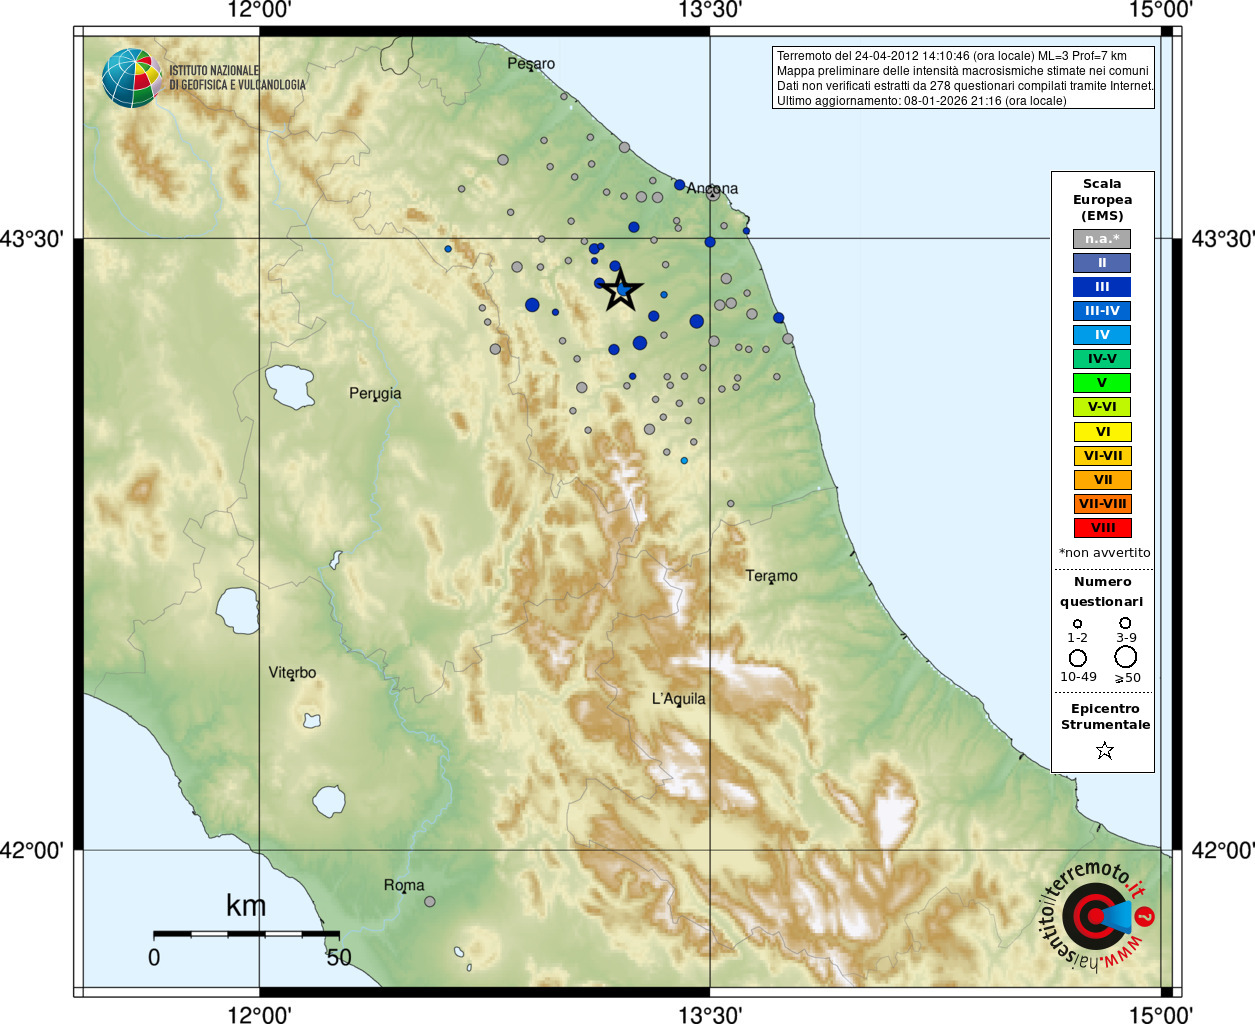Click the 1-2 questionnaires circle symbol
The width and height of the screenshot is (1255, 1024).
pos(1077,623)
